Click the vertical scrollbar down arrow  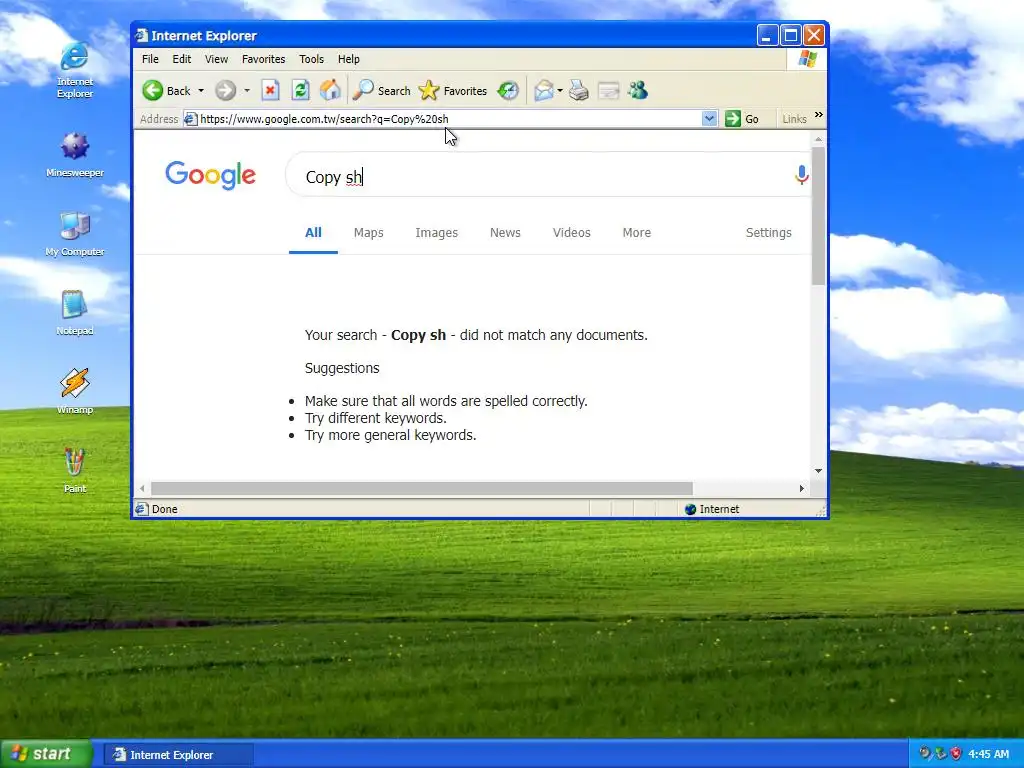click(x=818, y=471)
